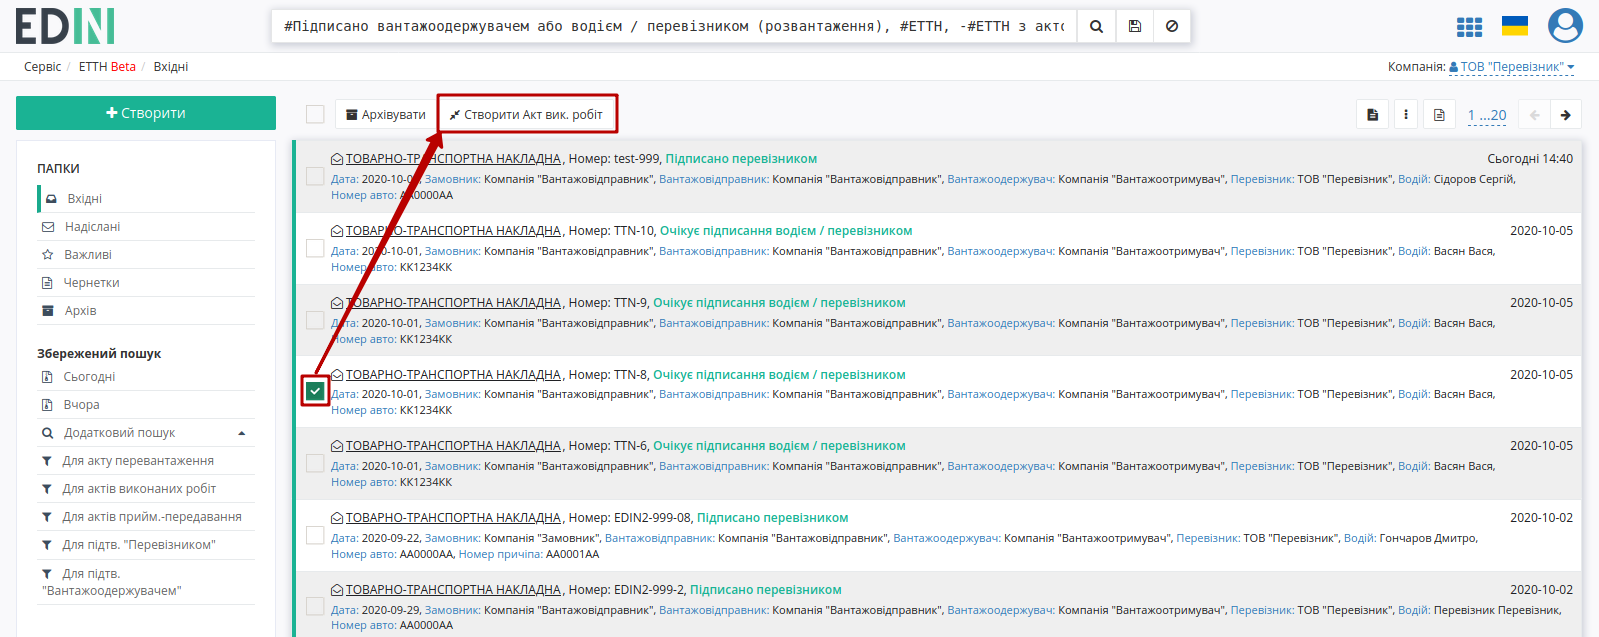
Task: Open the test-999 ТОВАРНО-ТРАНСПОРТНА НАКЛАДНА
Action: (x=453, y=159)
